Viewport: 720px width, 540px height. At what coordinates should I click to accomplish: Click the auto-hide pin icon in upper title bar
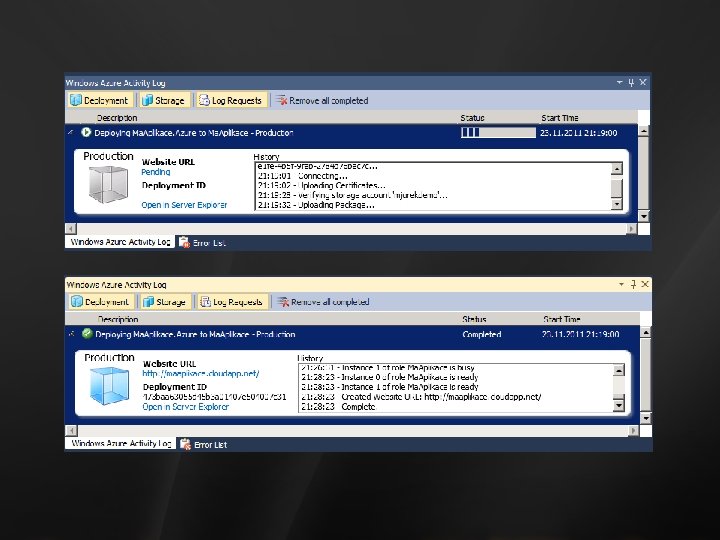click(631, 82)
